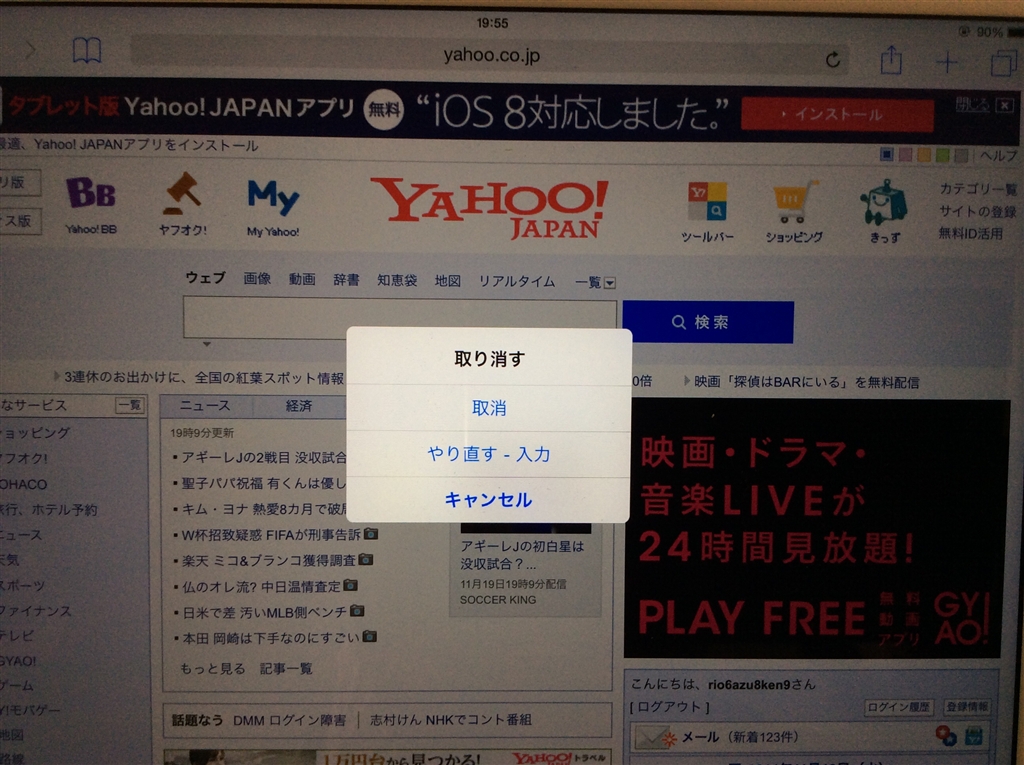The height and width of the screenshot is (765, 1024).
Task: Expand the 一覧 search category dropdown
Action: point(595,282)
